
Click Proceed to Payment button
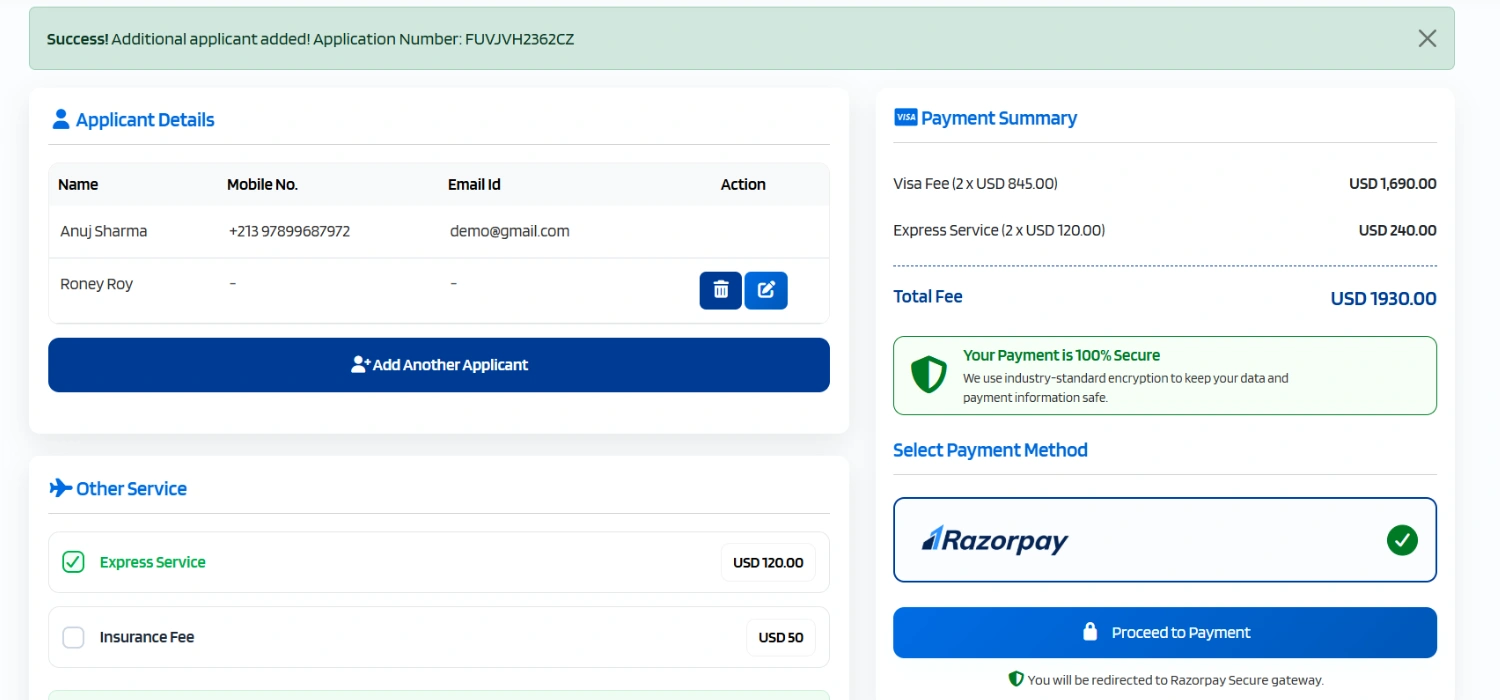(1165, 633)
